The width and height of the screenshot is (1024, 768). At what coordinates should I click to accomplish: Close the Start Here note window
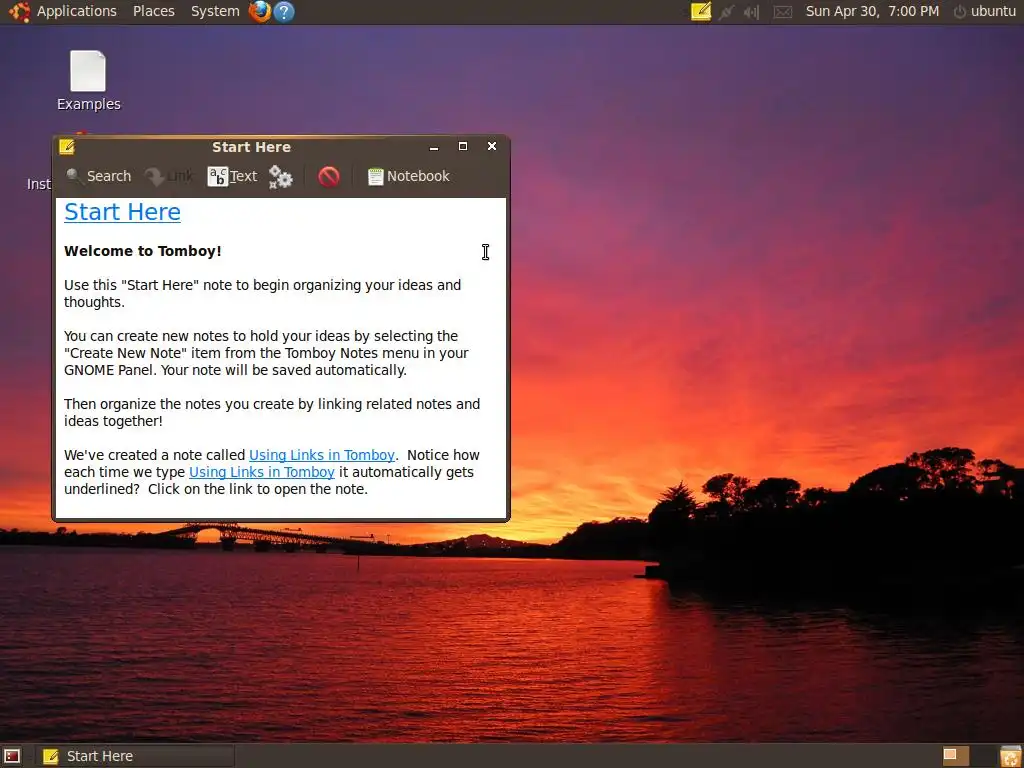coord(492,146)
